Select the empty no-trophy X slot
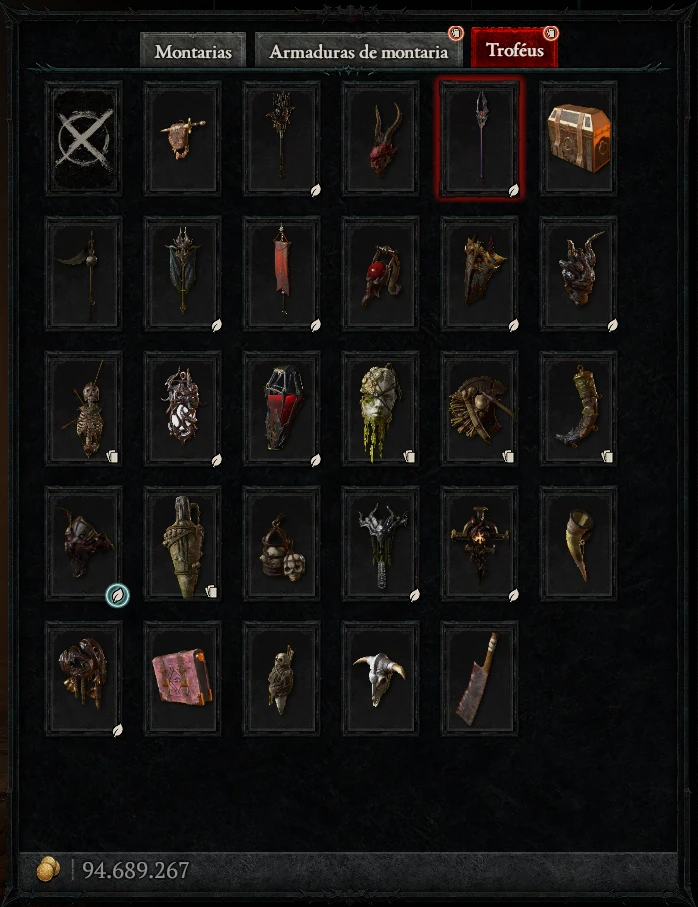 (84, 139)
